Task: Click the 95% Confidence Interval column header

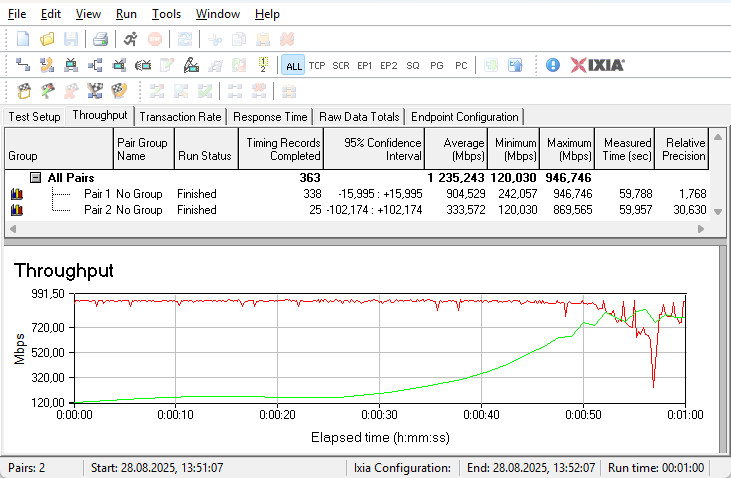Action: point(374,149)
